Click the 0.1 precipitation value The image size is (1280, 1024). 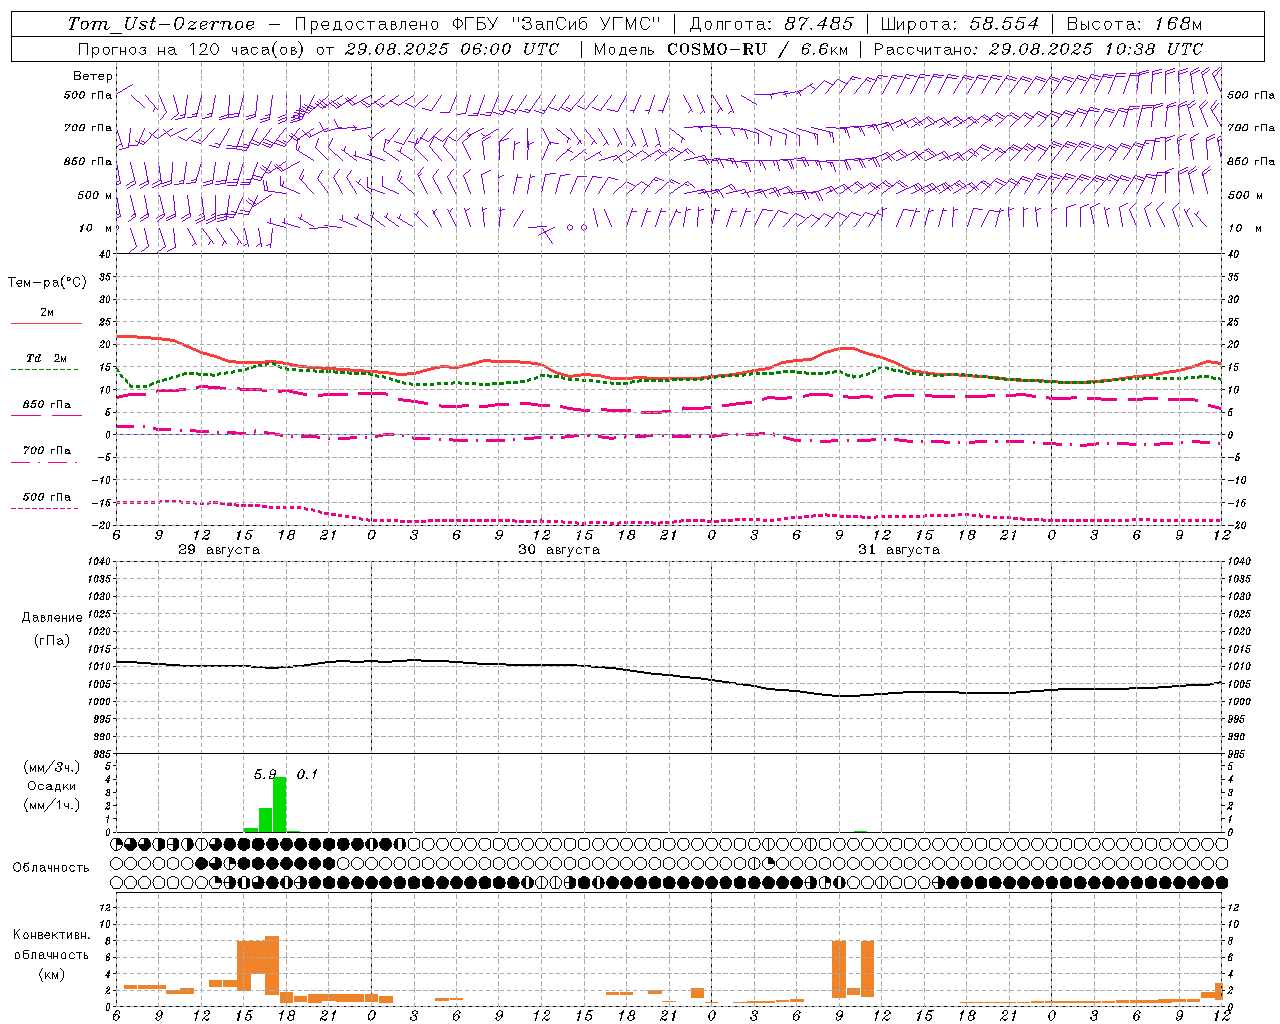[x=307, y=774]
